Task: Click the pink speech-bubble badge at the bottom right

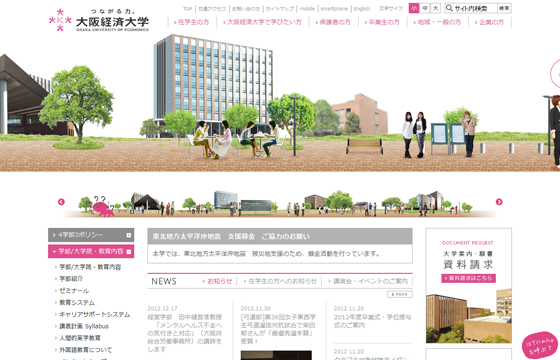Action: [x=540, y=345]
